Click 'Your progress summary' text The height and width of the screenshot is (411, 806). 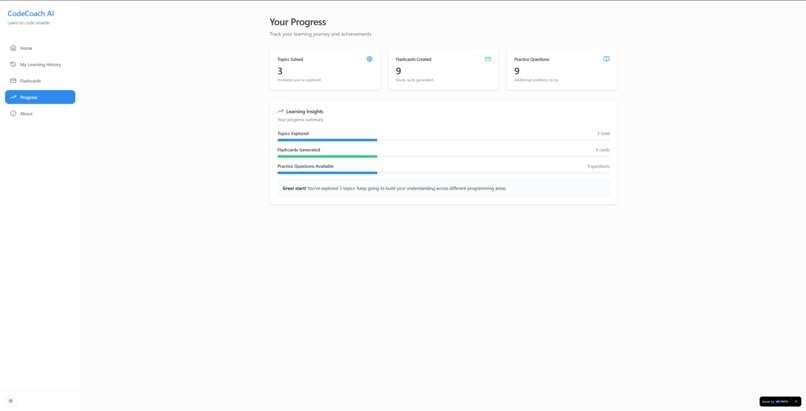(x=300, y=120)
